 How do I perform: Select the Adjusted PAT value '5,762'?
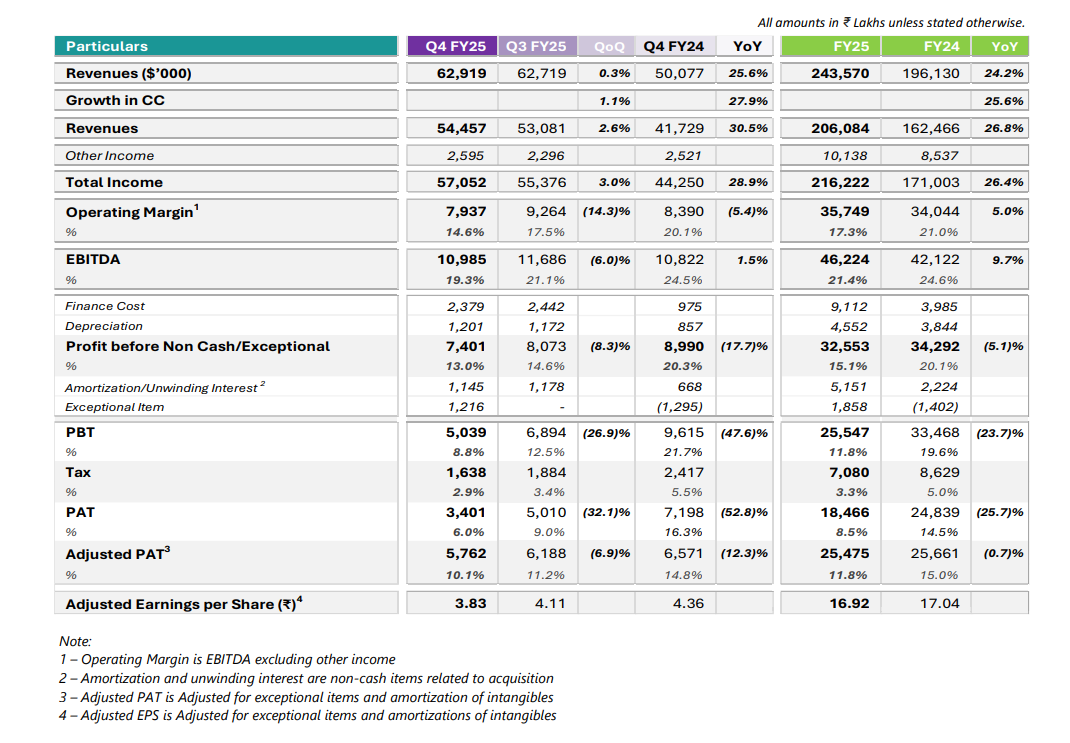465,553
